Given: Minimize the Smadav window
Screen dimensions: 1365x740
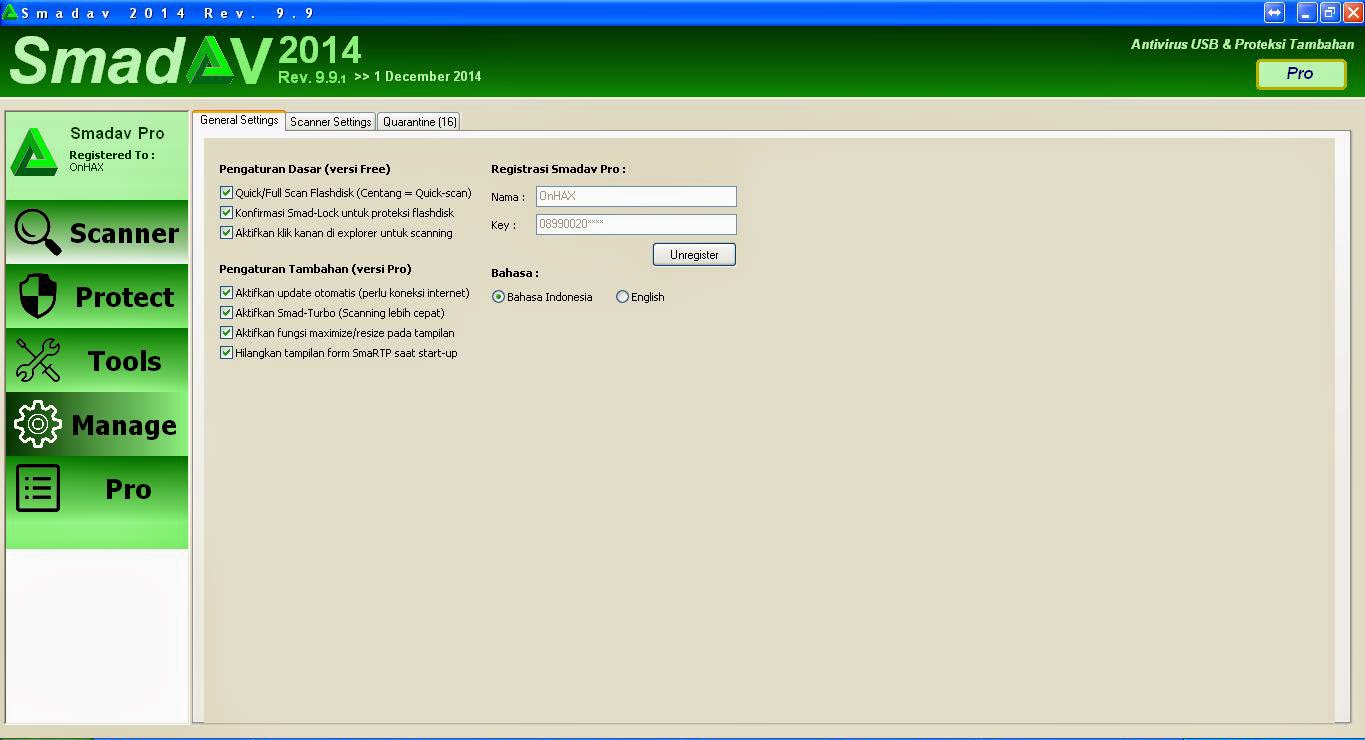Looking at the screenshot, I should 1307,13.
